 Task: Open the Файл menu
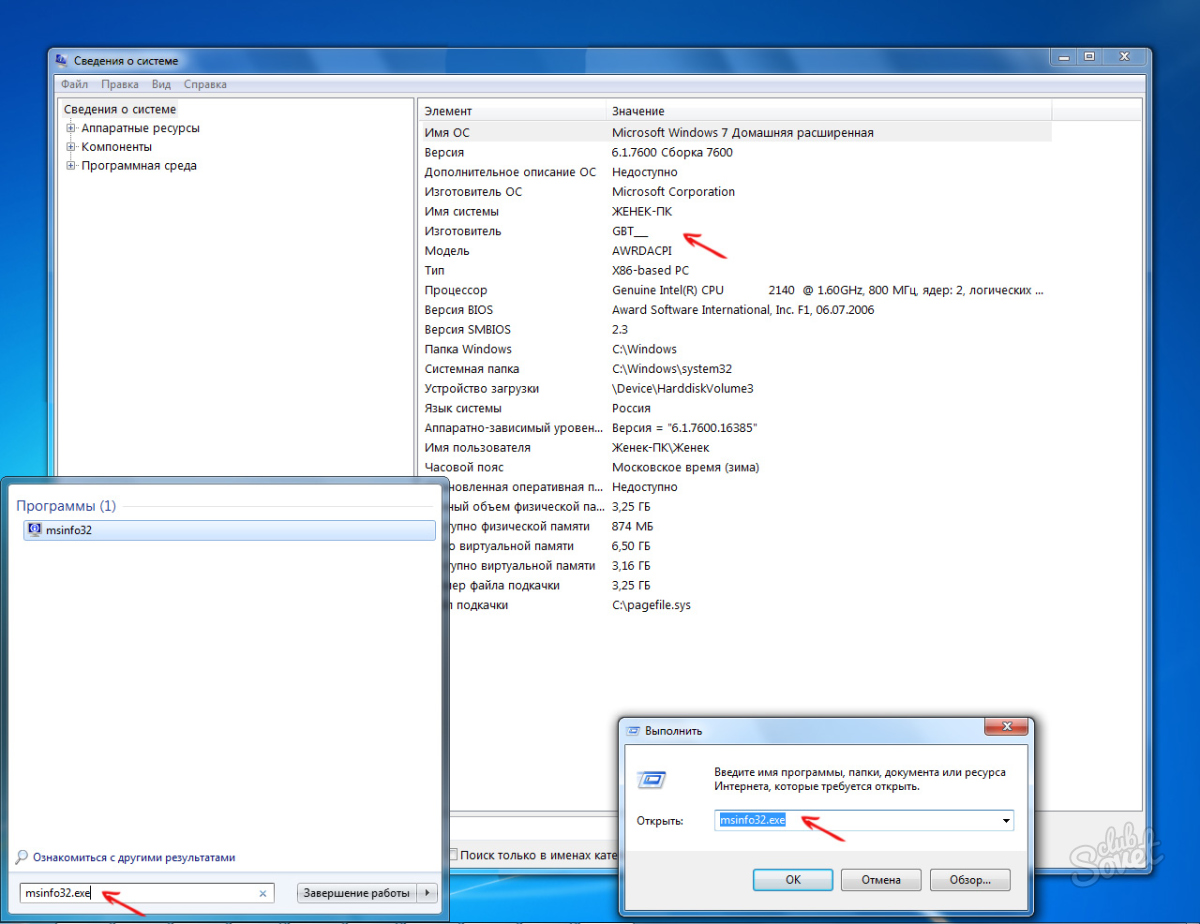pos(73,84)
